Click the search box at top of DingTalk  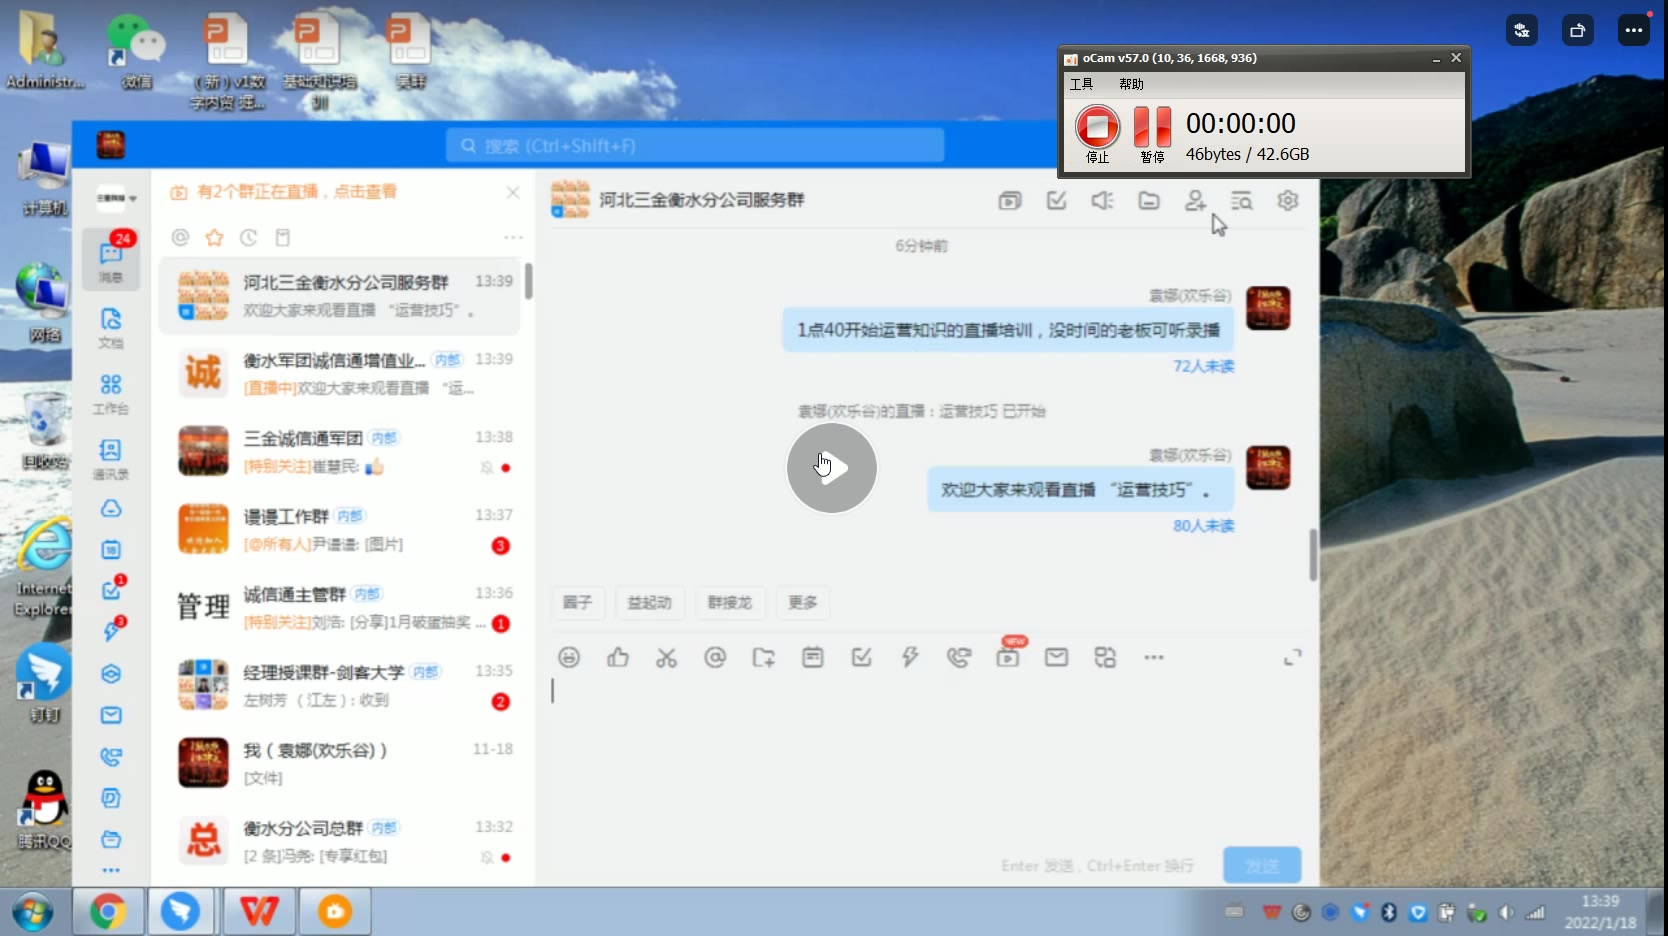(695, 146)
